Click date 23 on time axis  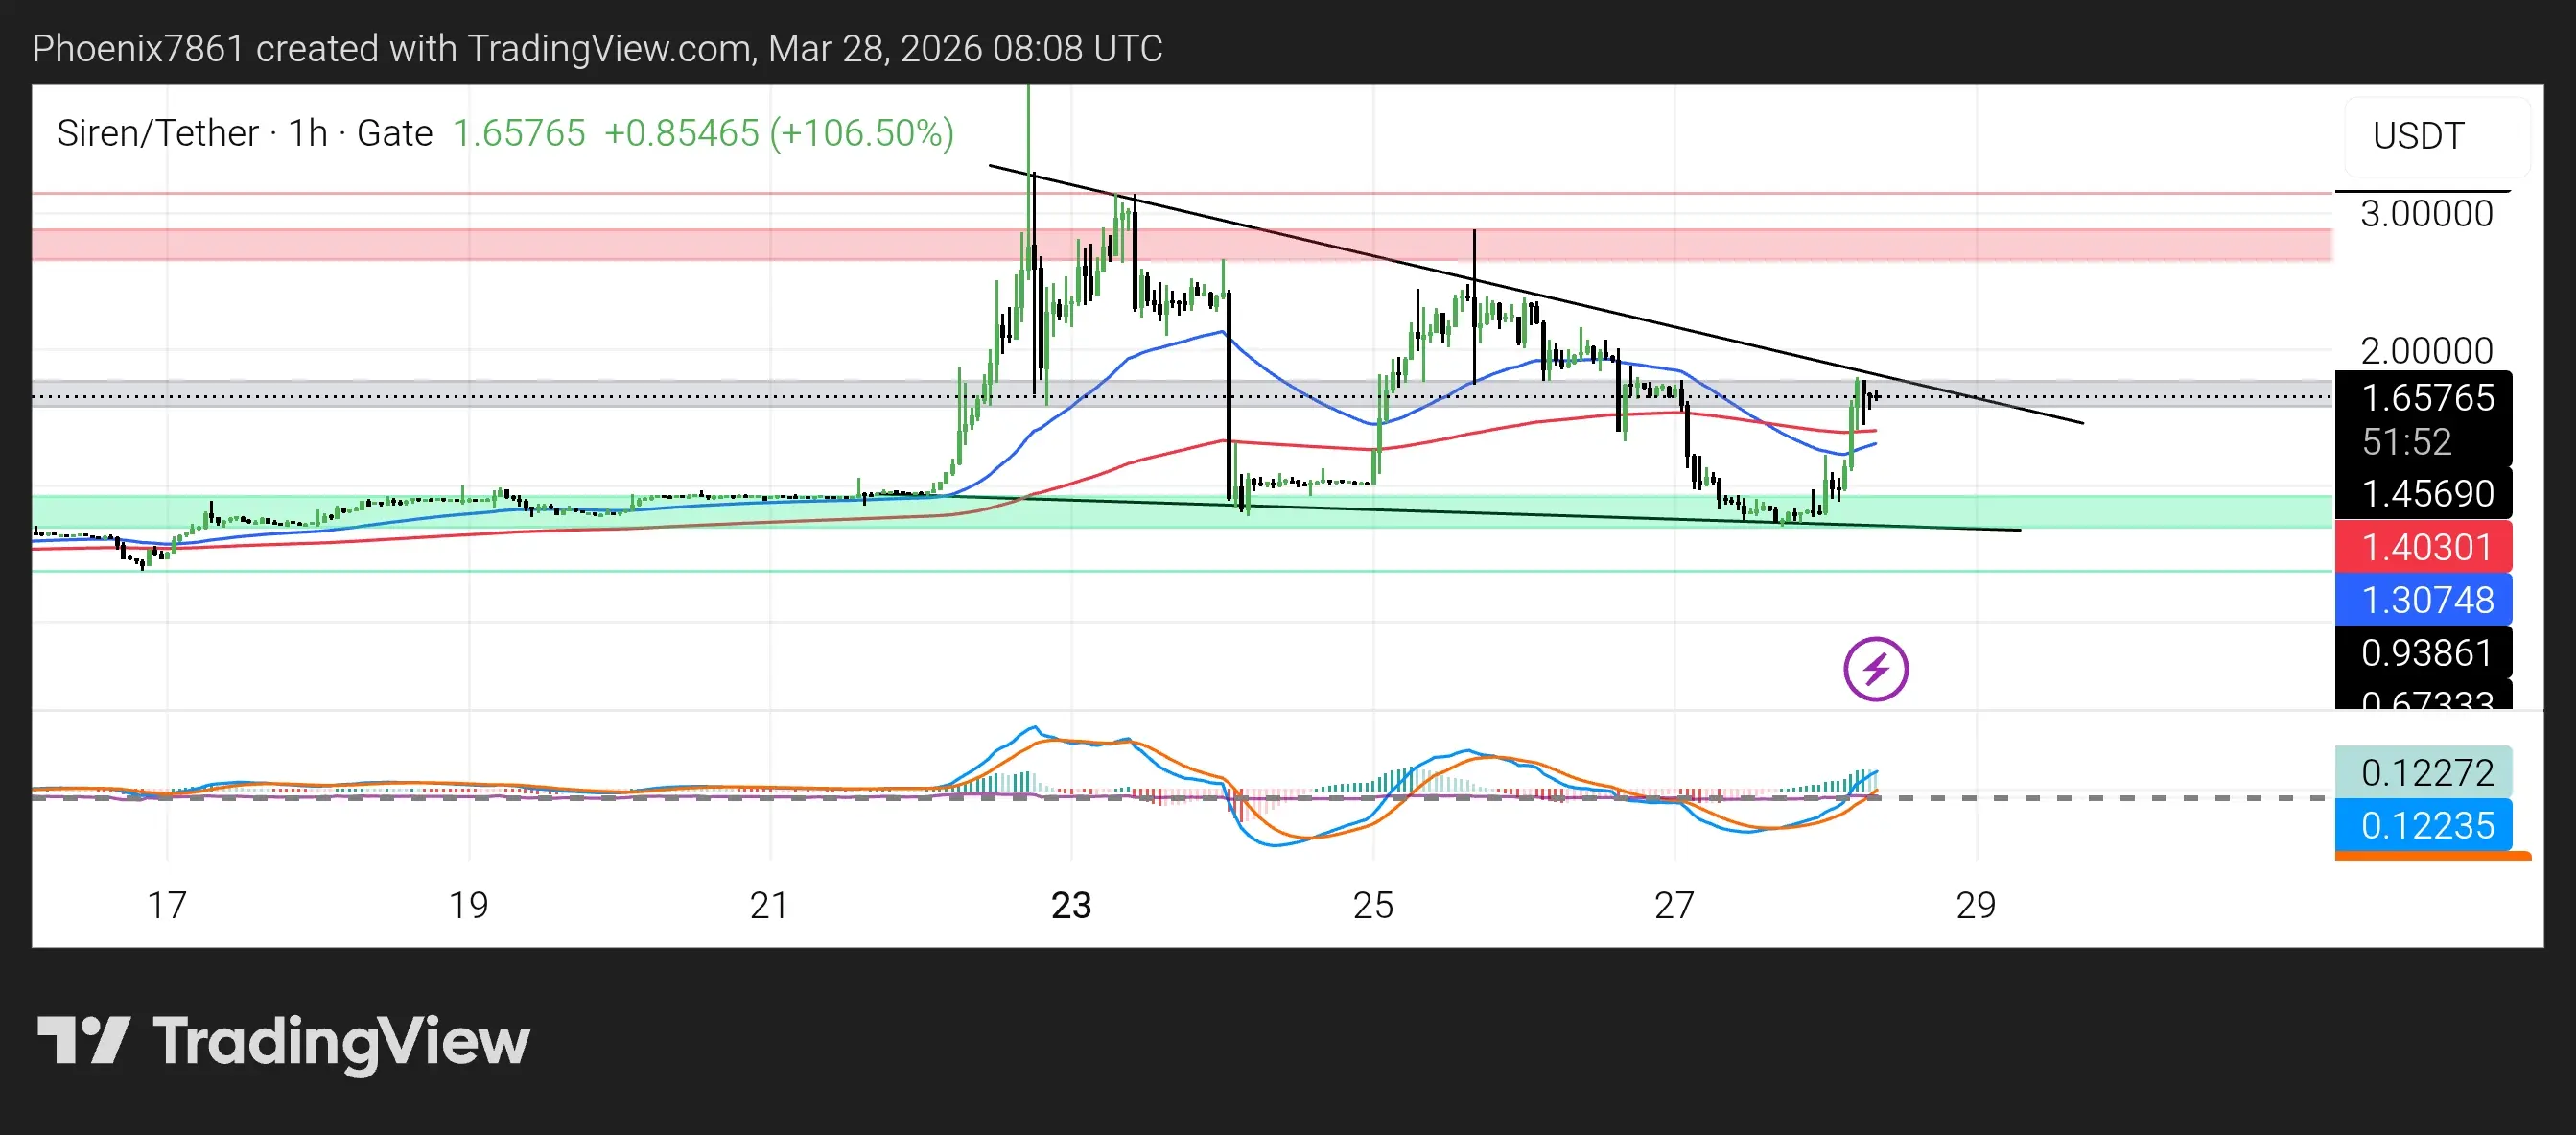click(1071, 905)
